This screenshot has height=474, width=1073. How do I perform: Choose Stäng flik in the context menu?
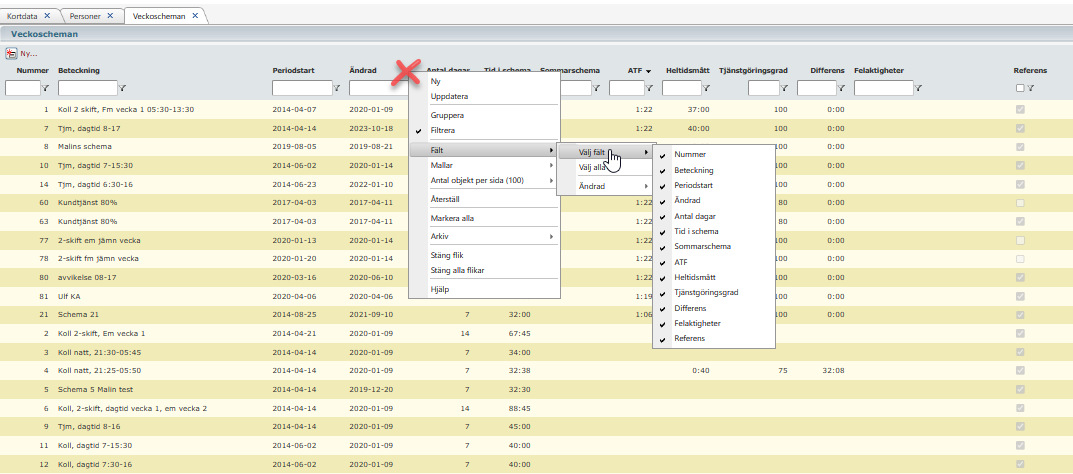click(x=484, y=256)
